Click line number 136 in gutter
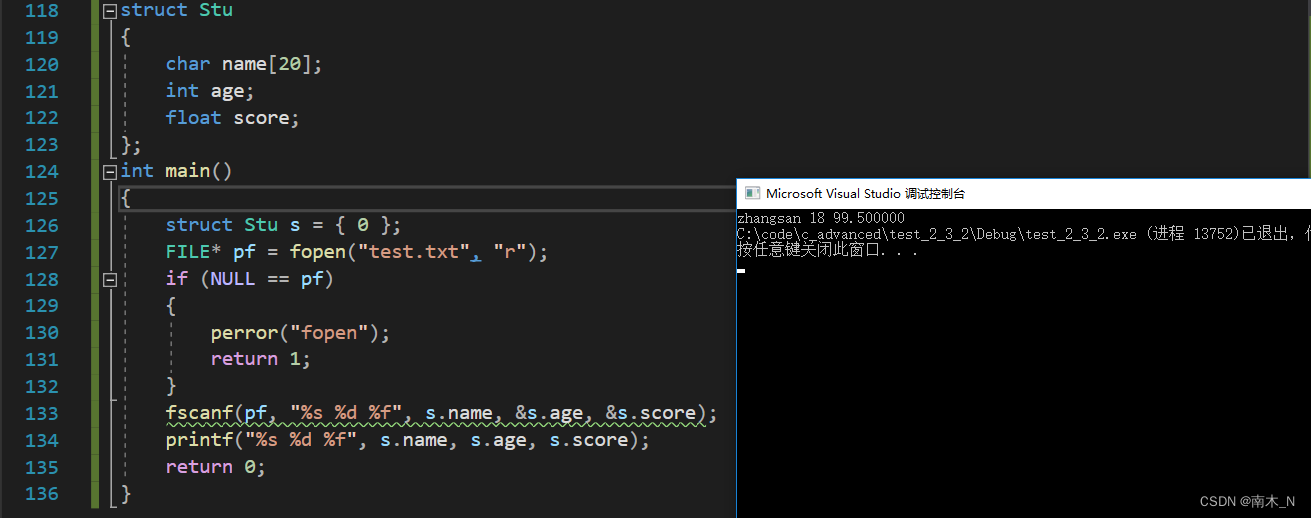The height and width of the screenshot is (518, 1311). point(40,493)
